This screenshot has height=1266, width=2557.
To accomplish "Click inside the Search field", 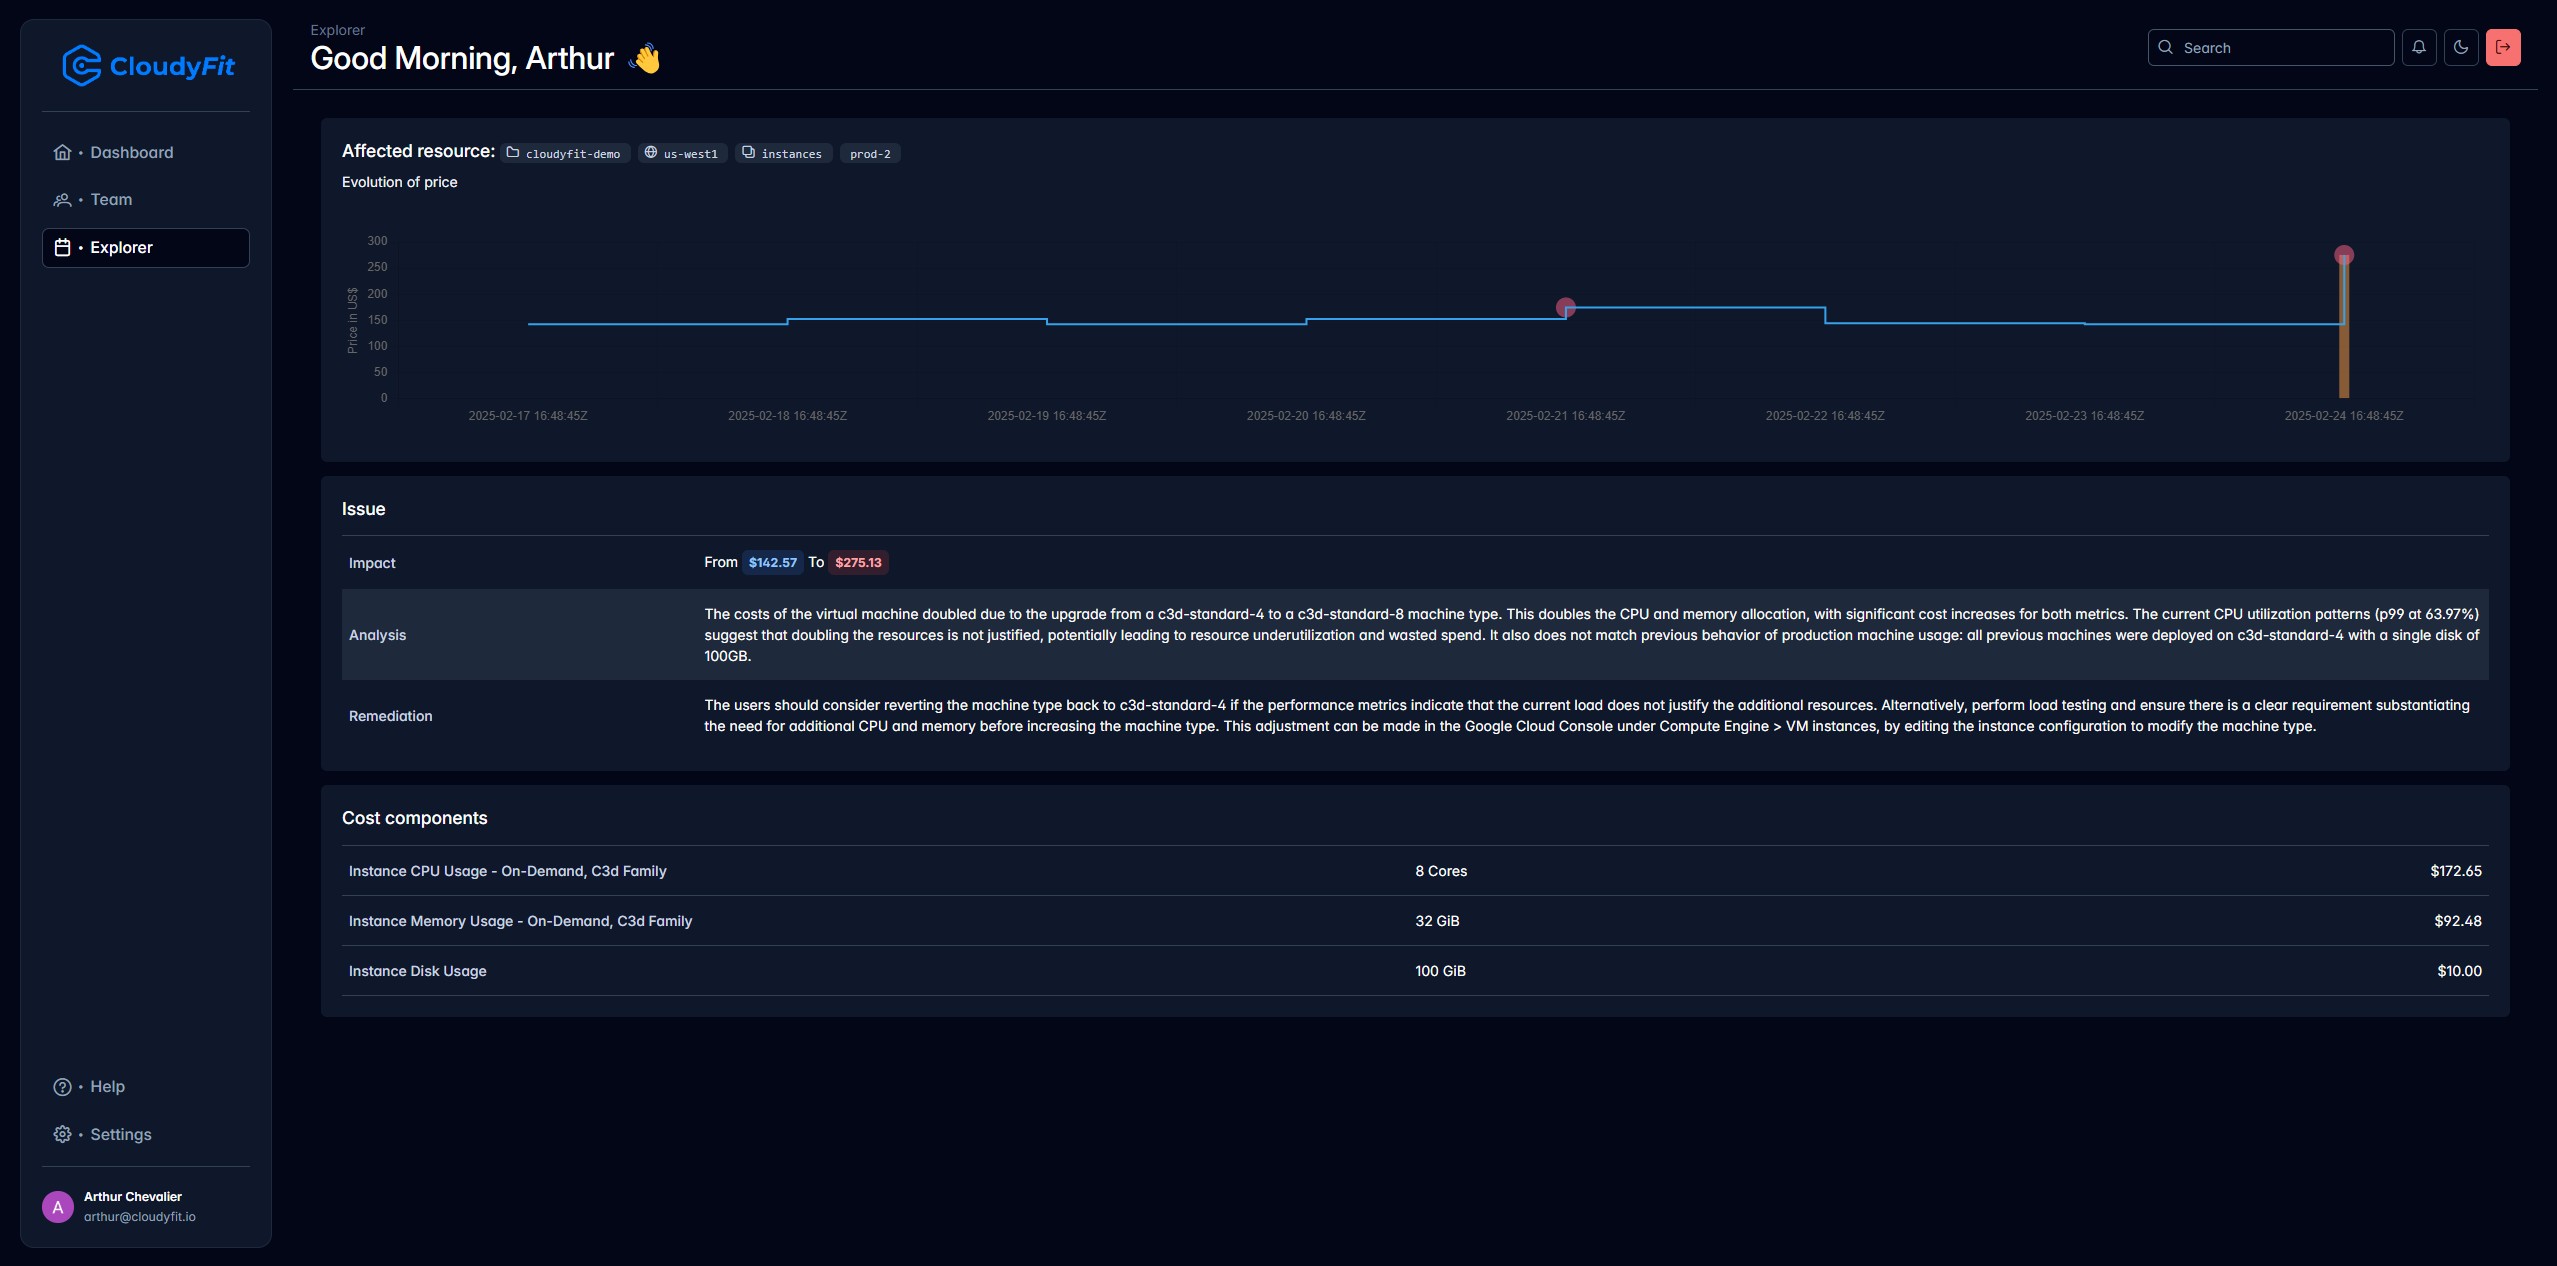I will 2270,47.
